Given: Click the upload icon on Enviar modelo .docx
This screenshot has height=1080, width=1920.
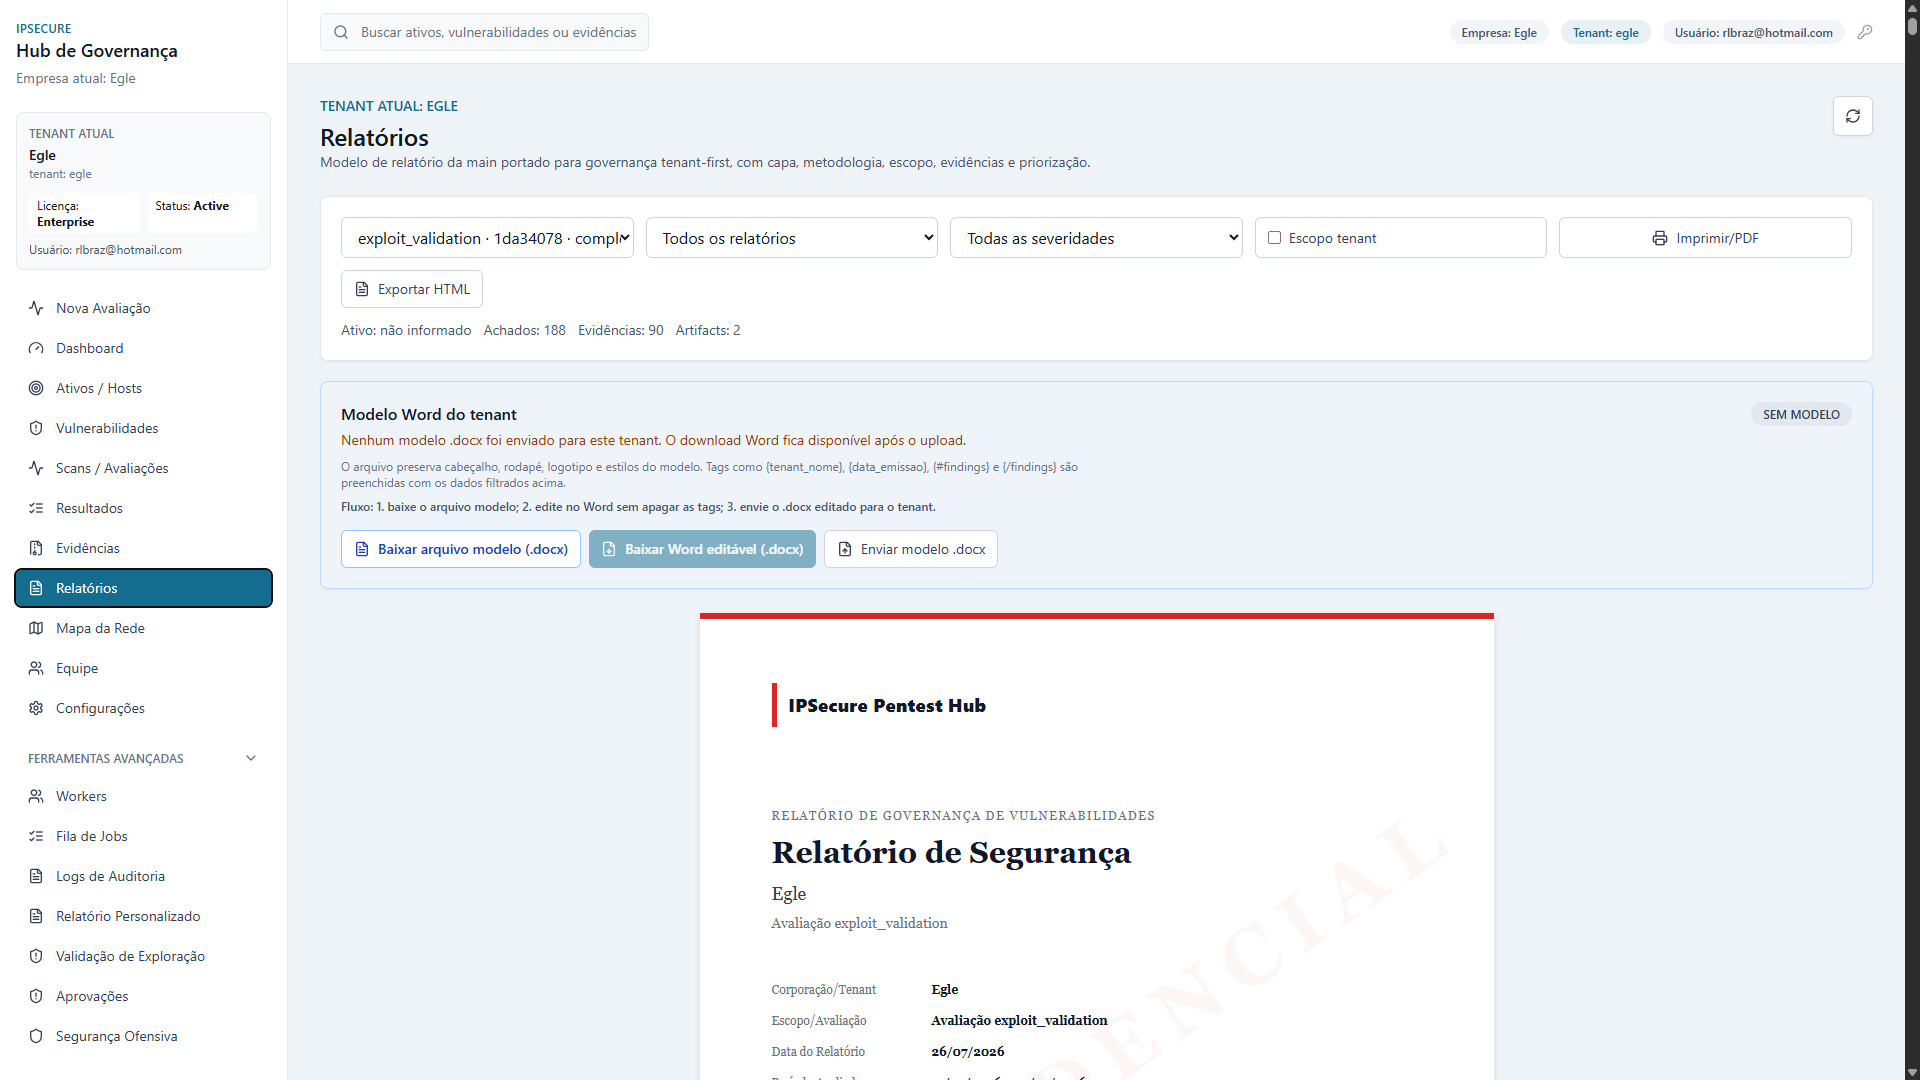Looking at the screenshot, I should point(845,549).
